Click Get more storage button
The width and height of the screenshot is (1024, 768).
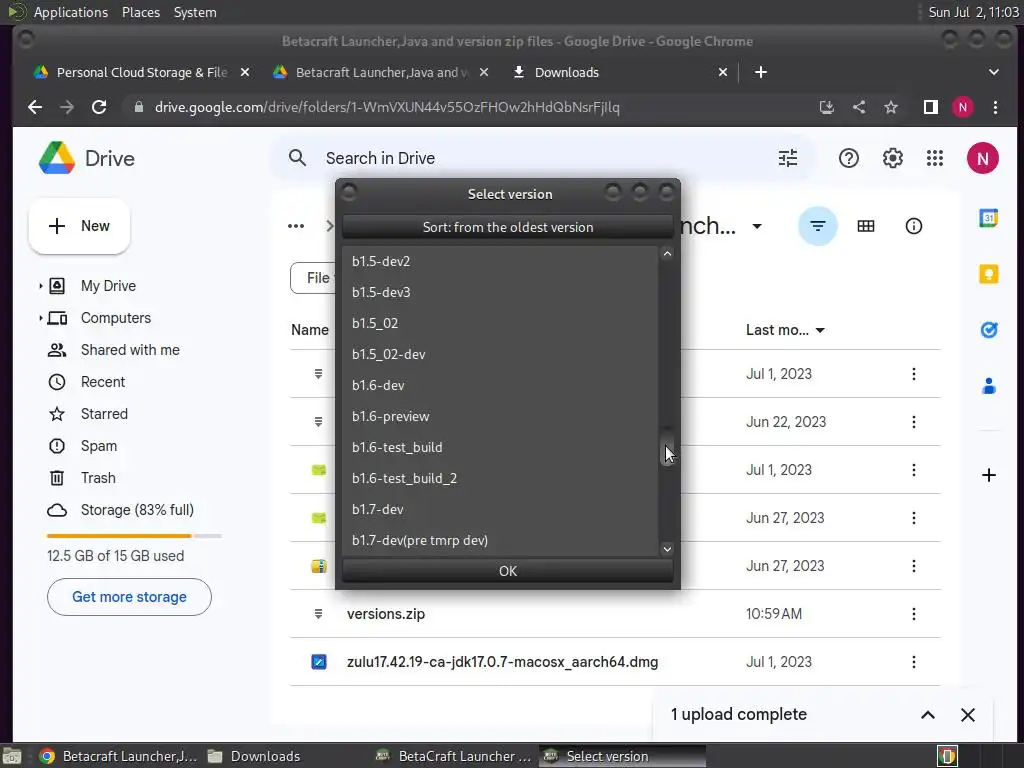coord(129,597)
